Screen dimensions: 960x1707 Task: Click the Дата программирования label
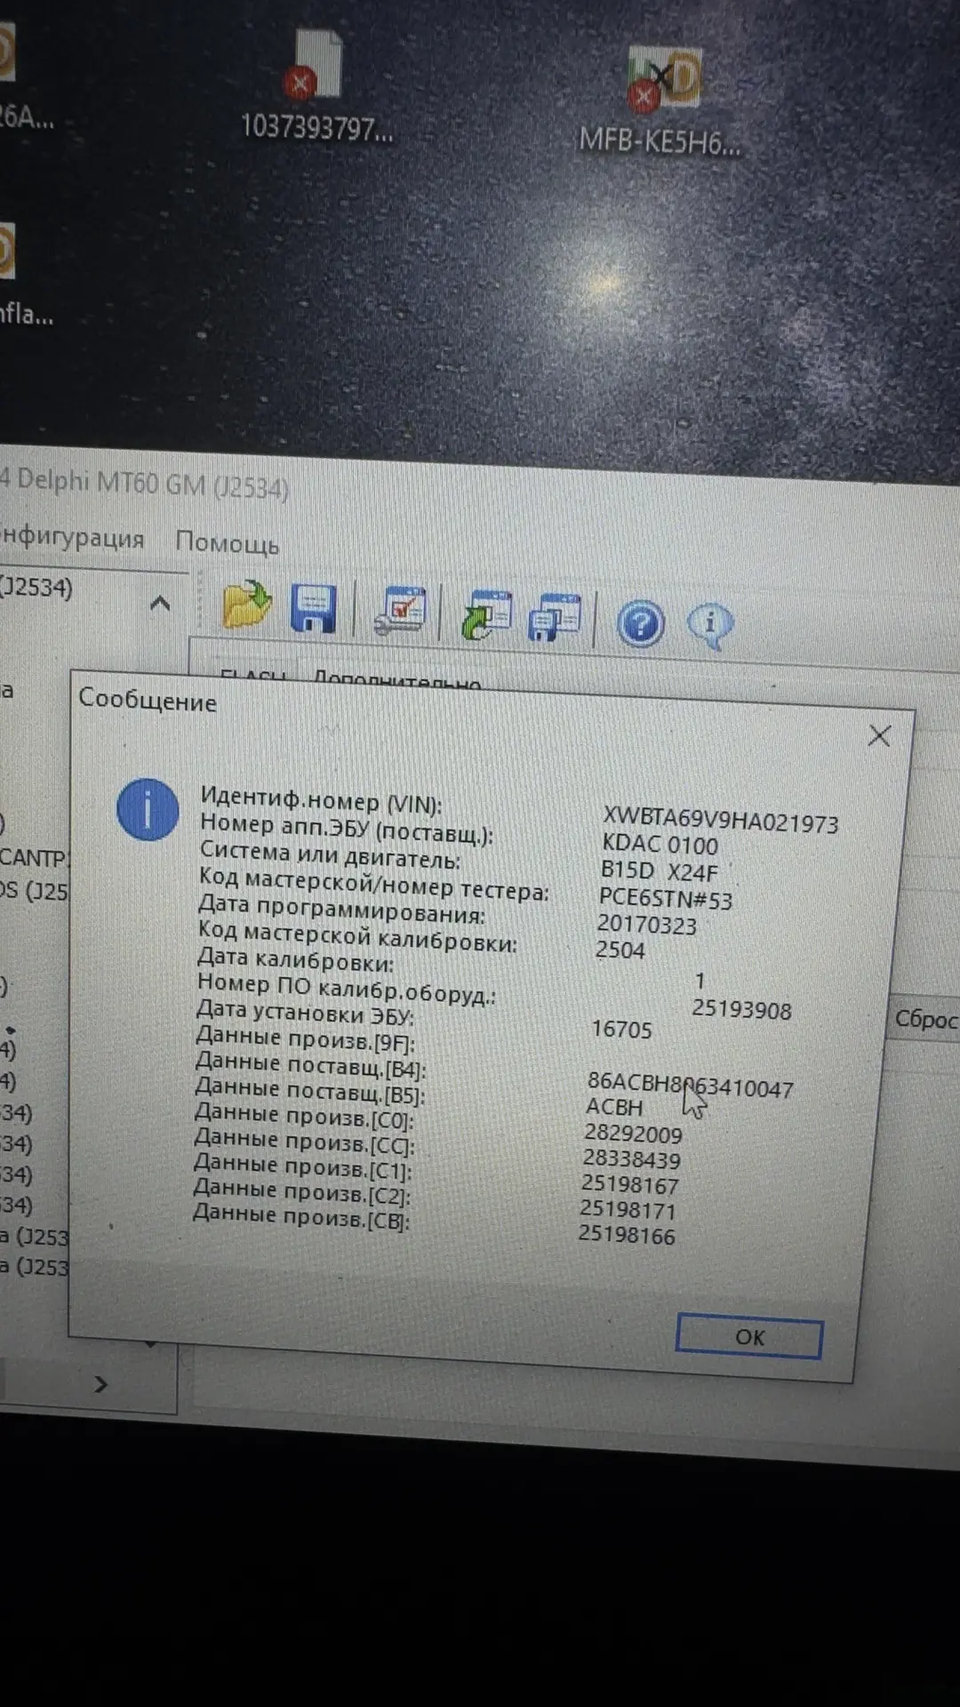pos(341,909)
